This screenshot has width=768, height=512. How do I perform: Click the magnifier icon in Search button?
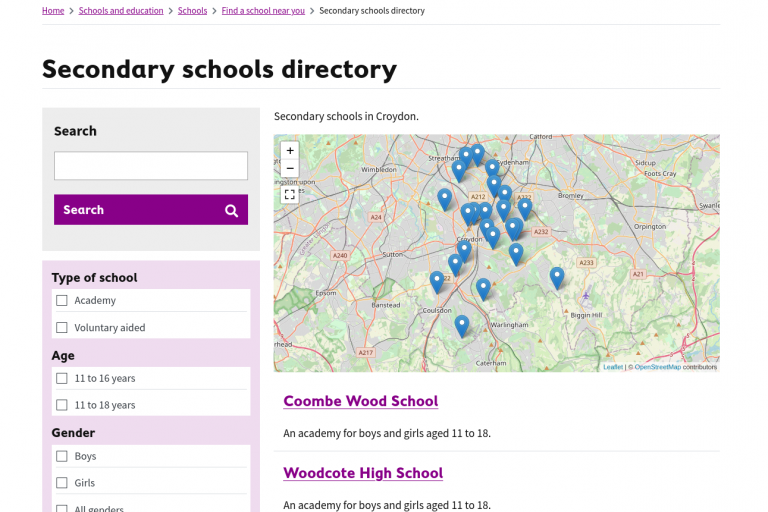coord(232,211)
